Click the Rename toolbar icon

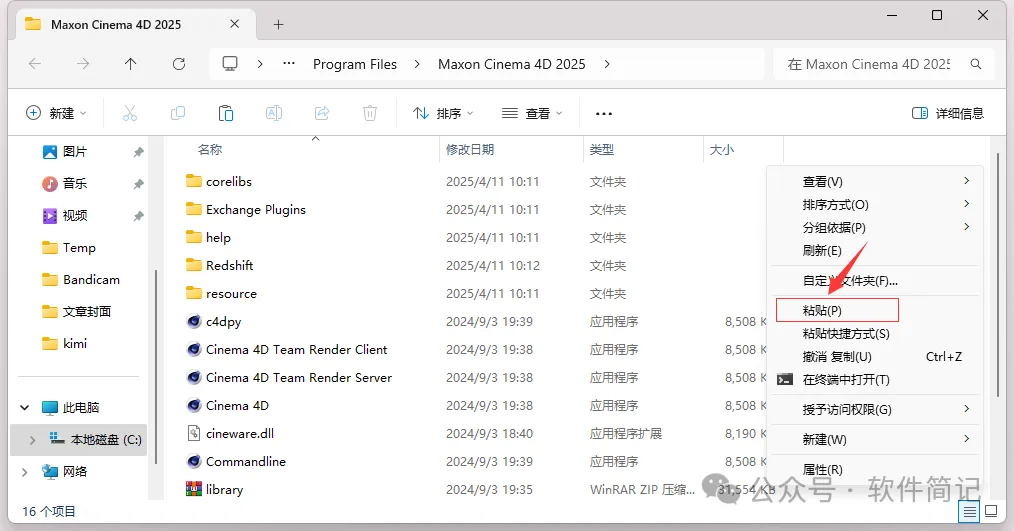click(274, 114)
